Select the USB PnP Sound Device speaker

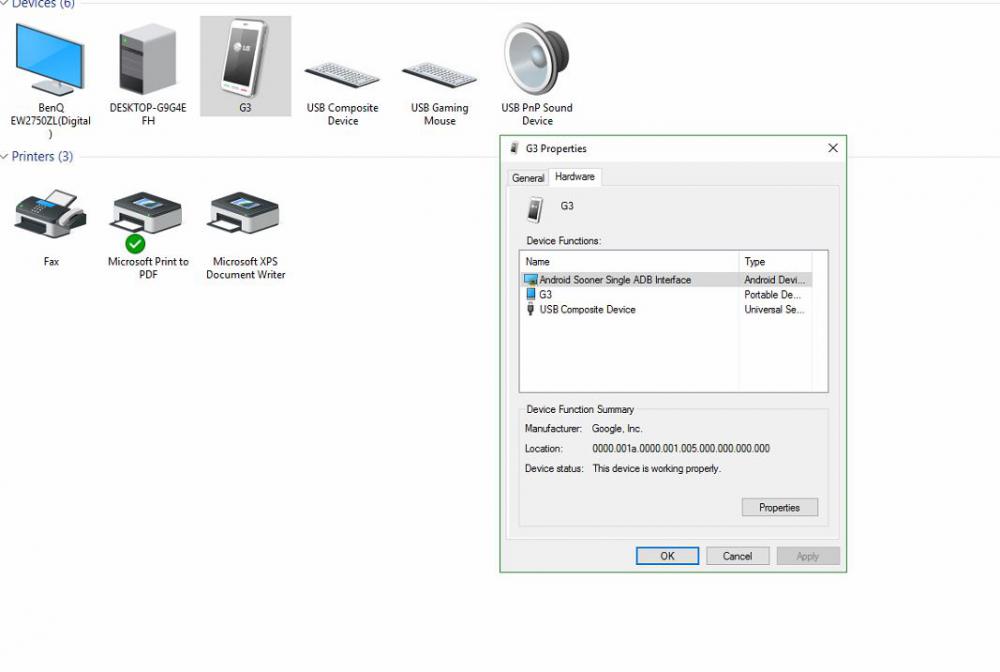point(537,62)
